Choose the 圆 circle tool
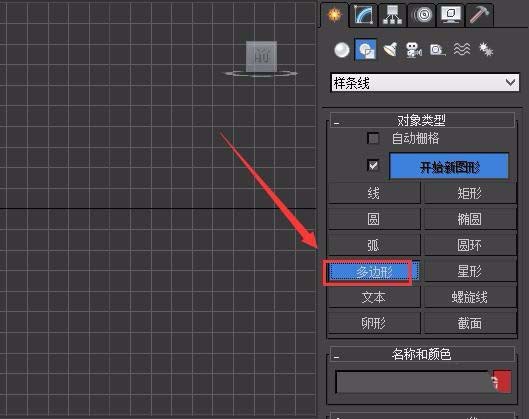This screenshot has height=419, width=529. pyautogui.click(x=374, y=219)
